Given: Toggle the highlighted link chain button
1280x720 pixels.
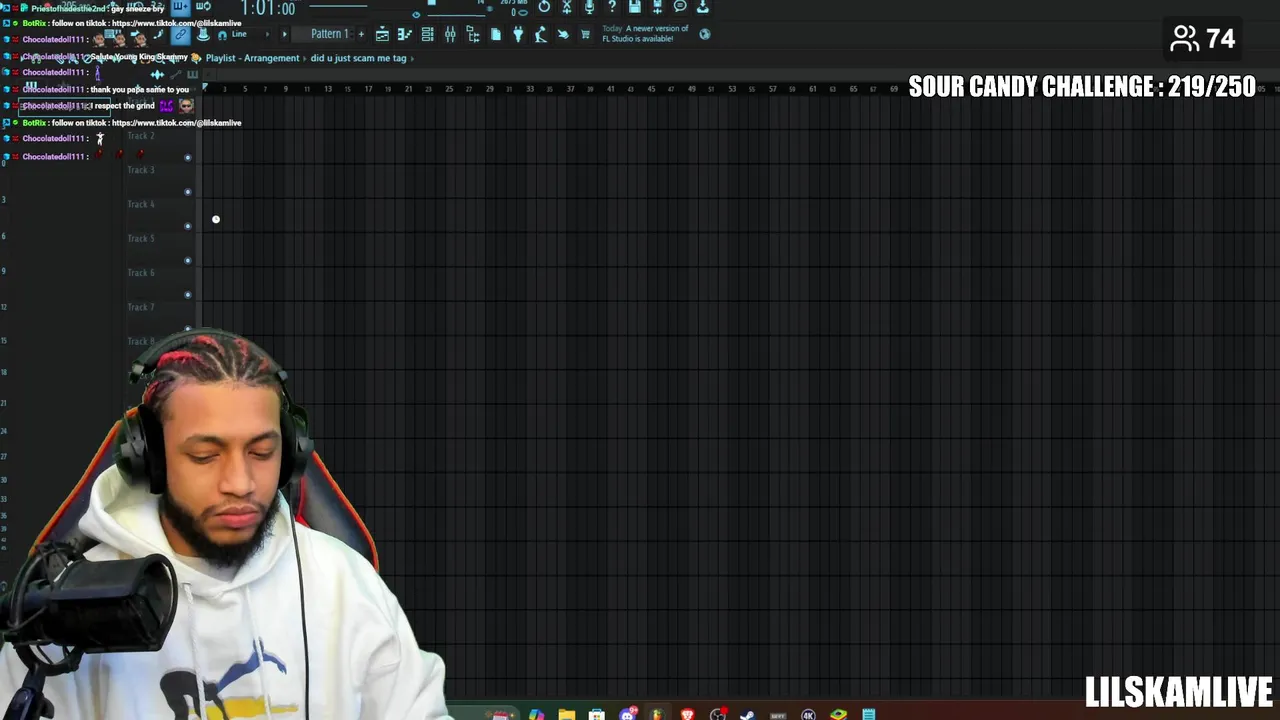Looking at the screenshot, I should (180, 34).
